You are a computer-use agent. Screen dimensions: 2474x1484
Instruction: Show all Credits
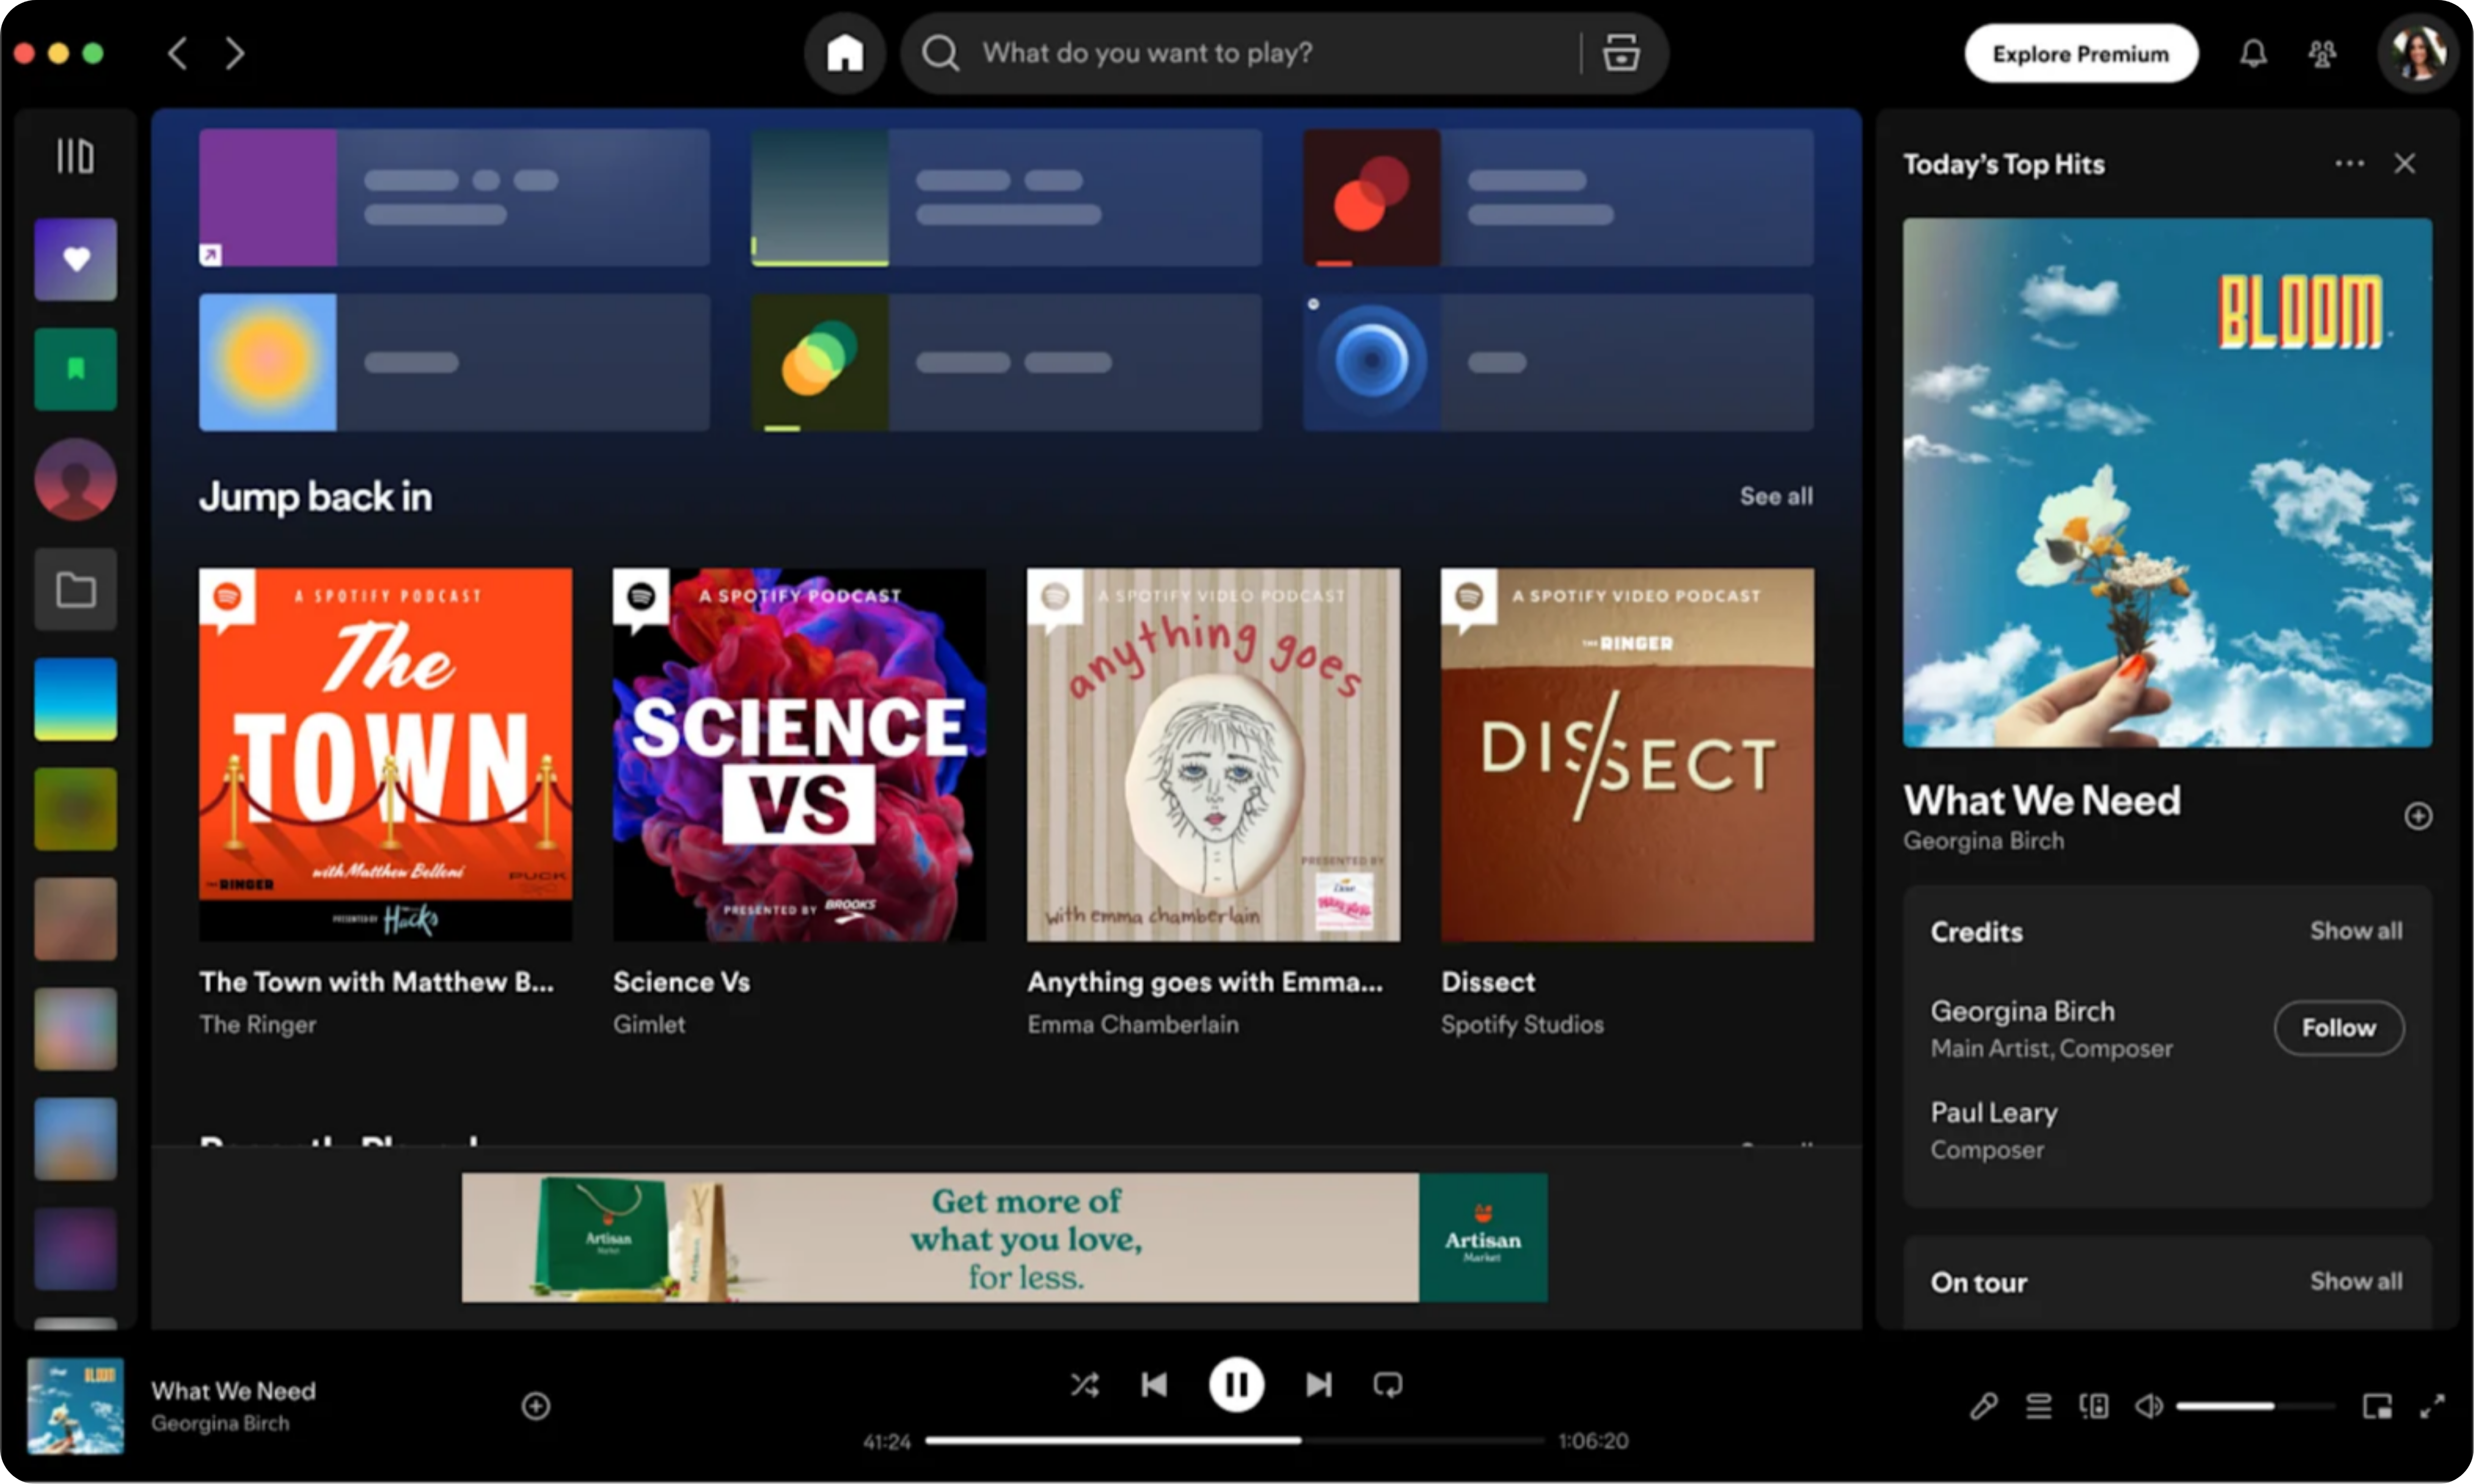2355,932
